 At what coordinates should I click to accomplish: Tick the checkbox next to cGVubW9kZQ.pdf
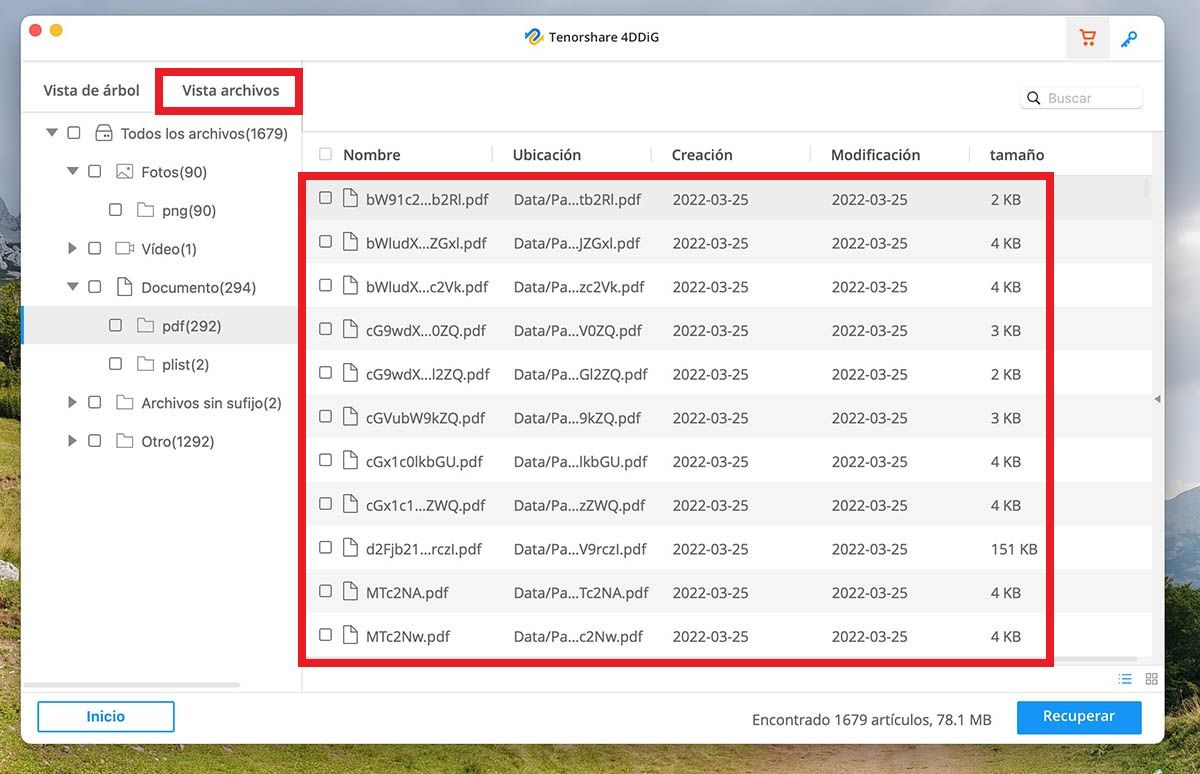coord(325,417)
